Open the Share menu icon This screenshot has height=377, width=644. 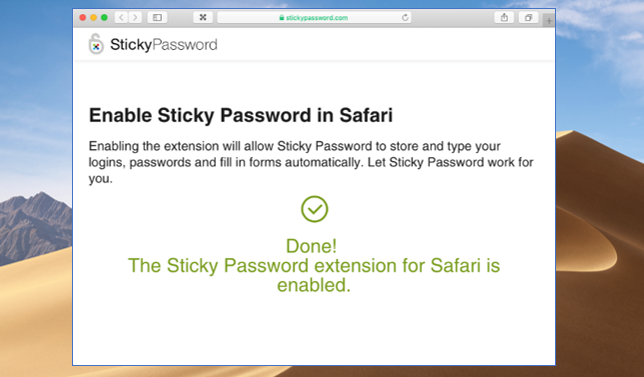[504, 18]
